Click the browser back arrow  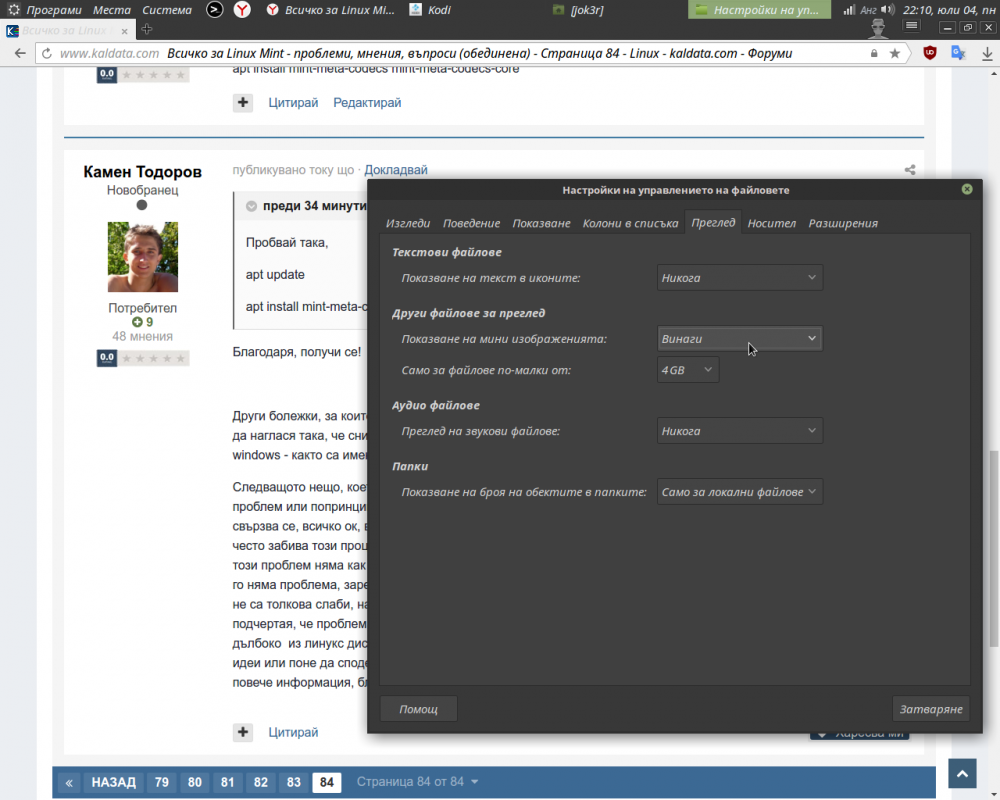click(x=20, y=54)
